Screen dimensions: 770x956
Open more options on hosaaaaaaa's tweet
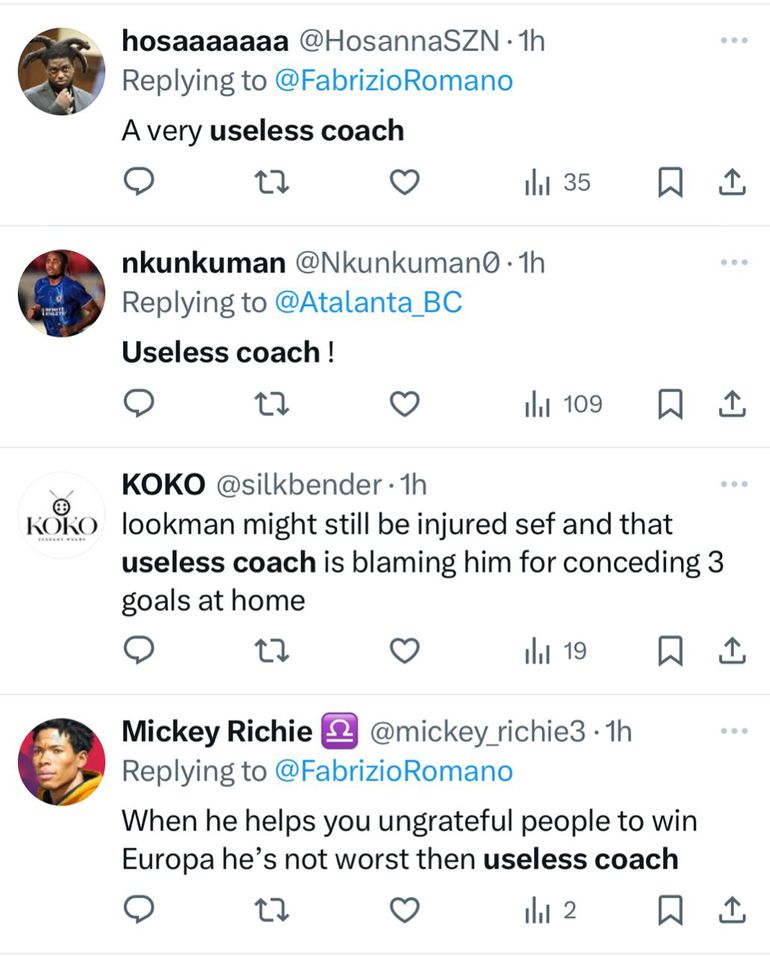pyautogui.click(x=733, y=41)
